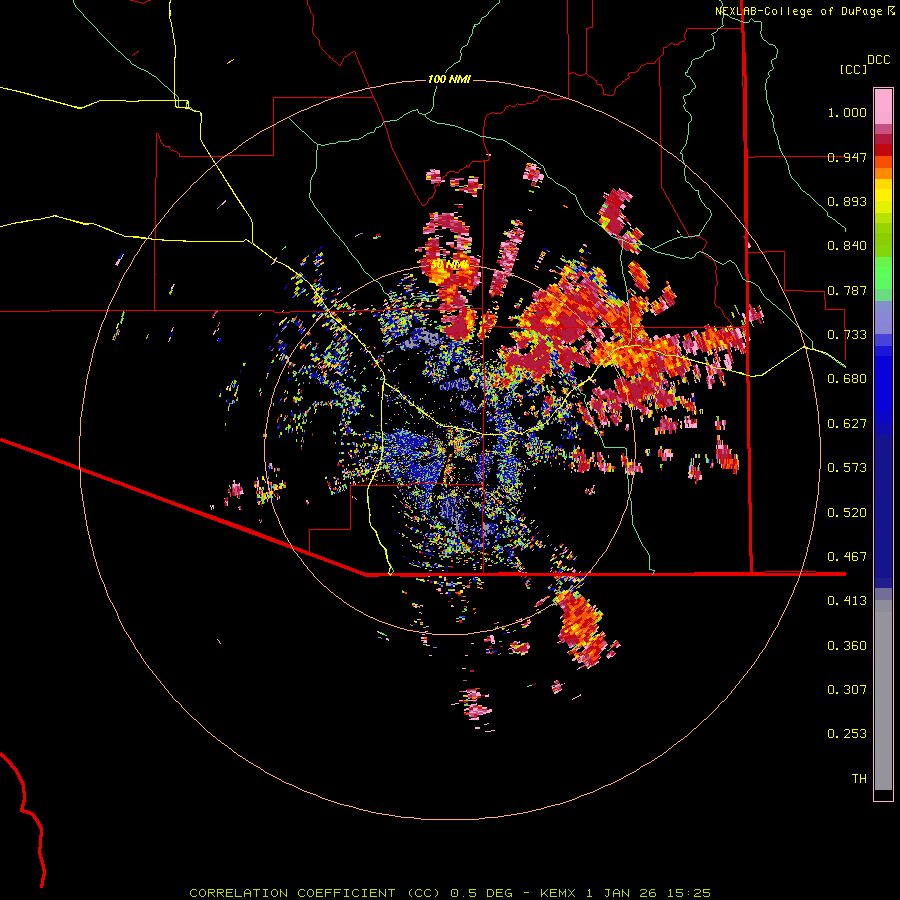This screenshot has height=900, width=900.
Task: Select the 1.000 value on color scale
Action: [x=847, y=112]
